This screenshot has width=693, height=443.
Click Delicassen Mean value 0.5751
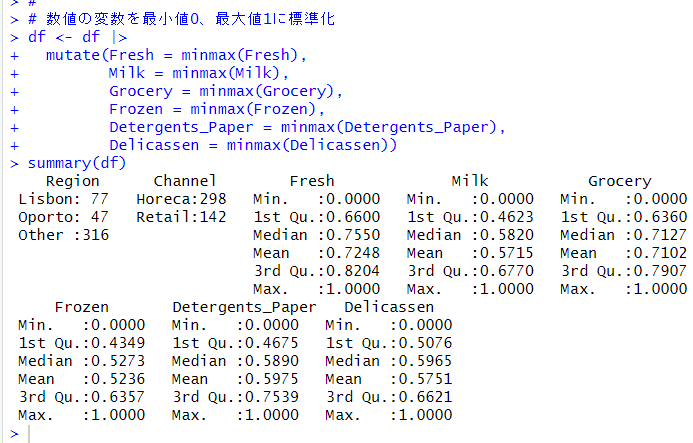[425, 379]
